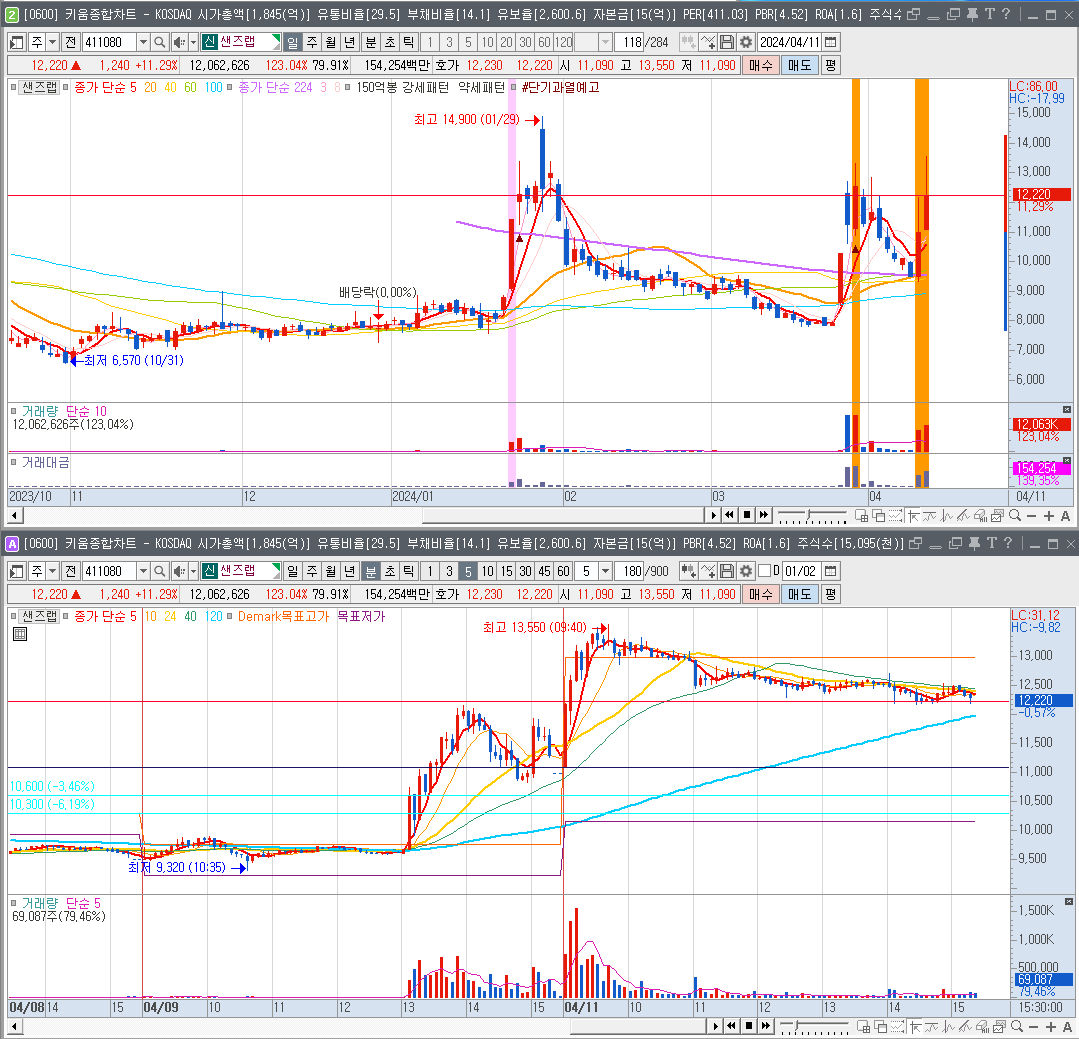The height and width of the screenshot is (1039, 1079).
Task: Open 주 type dropdown arrow in lower toolbar
Action: point(52,571)
